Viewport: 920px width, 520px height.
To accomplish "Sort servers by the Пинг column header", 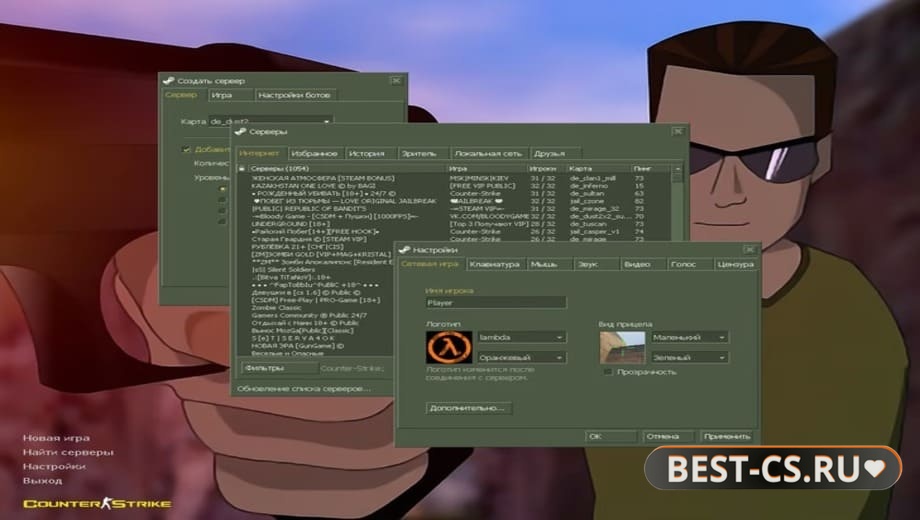I will (651, 168).
